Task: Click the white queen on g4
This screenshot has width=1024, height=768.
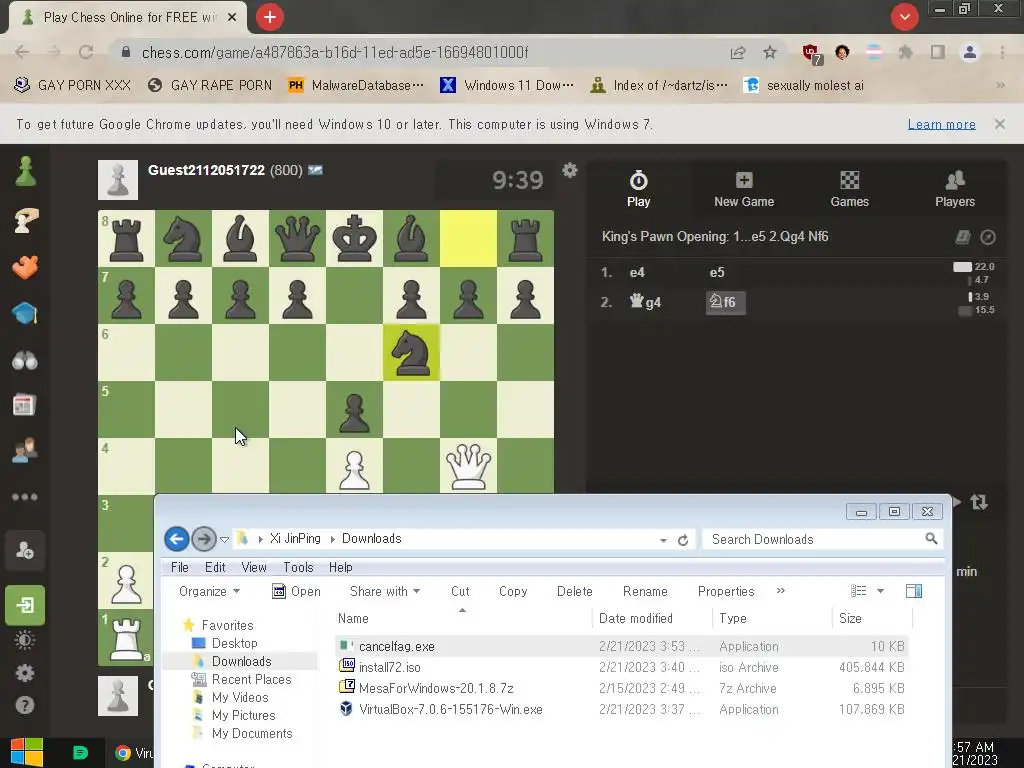Action: tap(468, 466)
